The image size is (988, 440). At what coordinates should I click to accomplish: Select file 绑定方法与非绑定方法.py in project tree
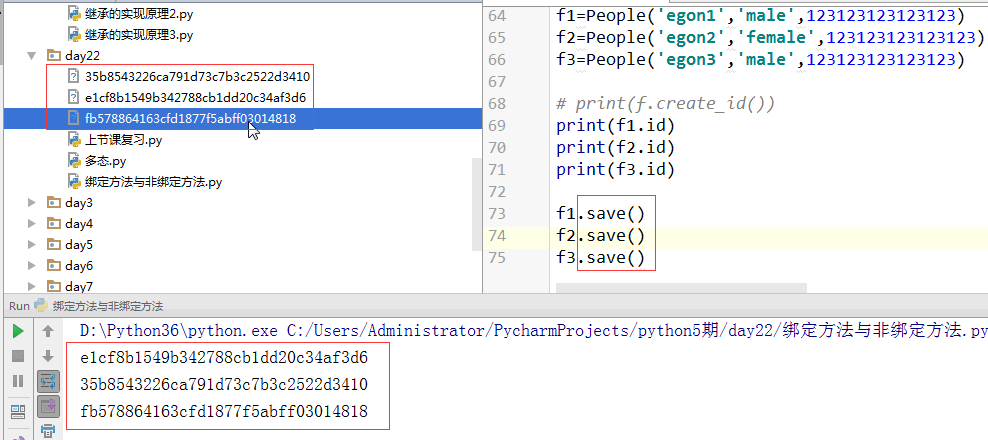154,182
